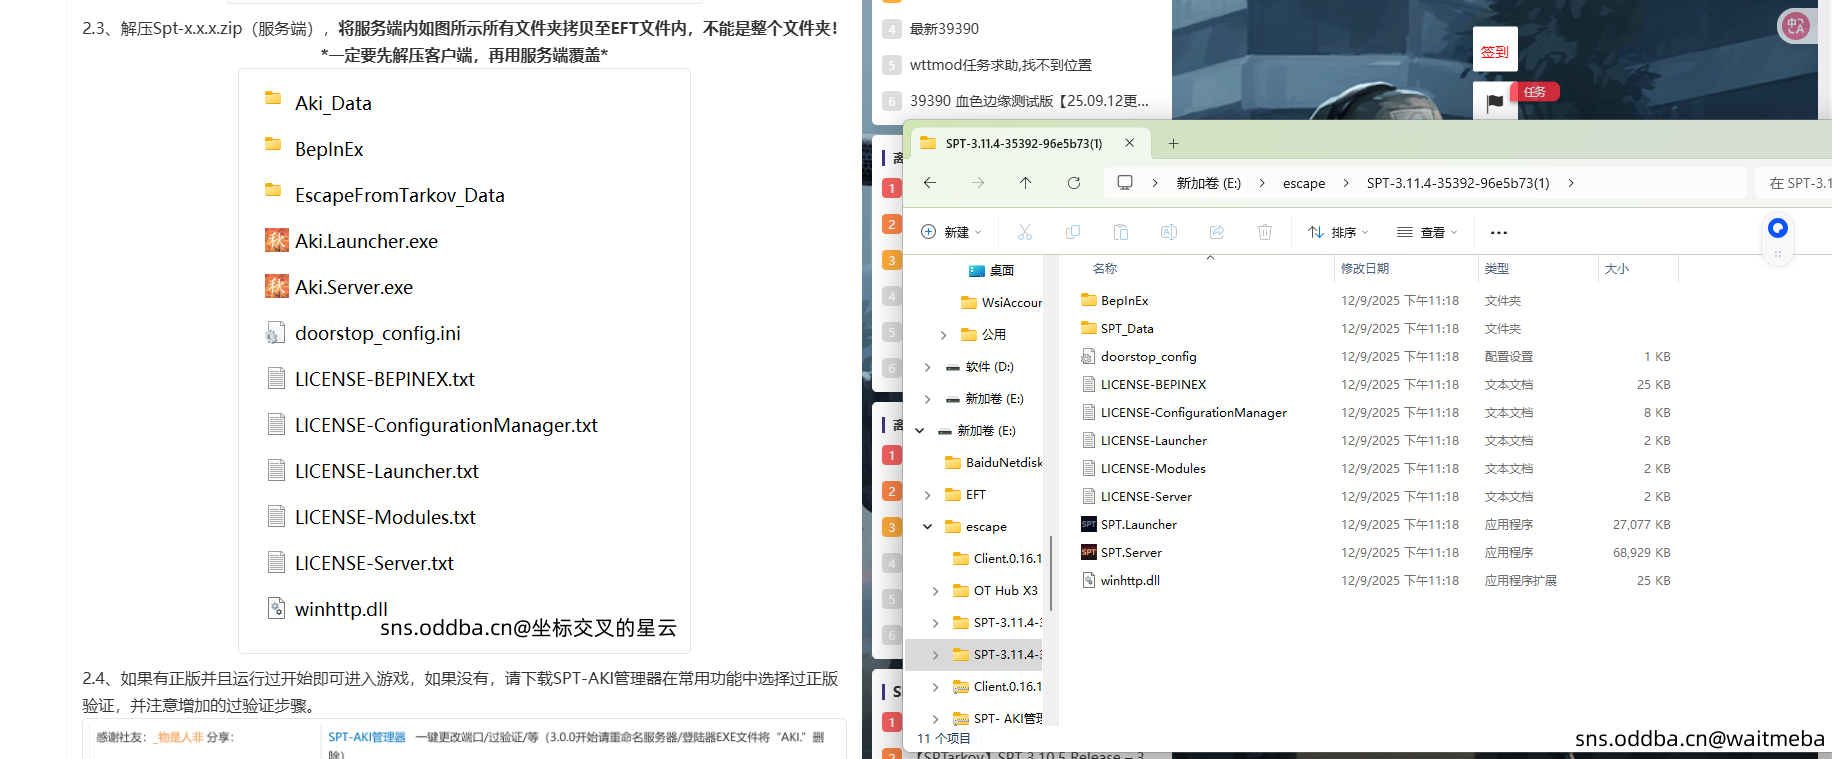This screenshot has height=759, width=1832.
Task: Refresh the File Explorer view
Action: click(1074, 183)
